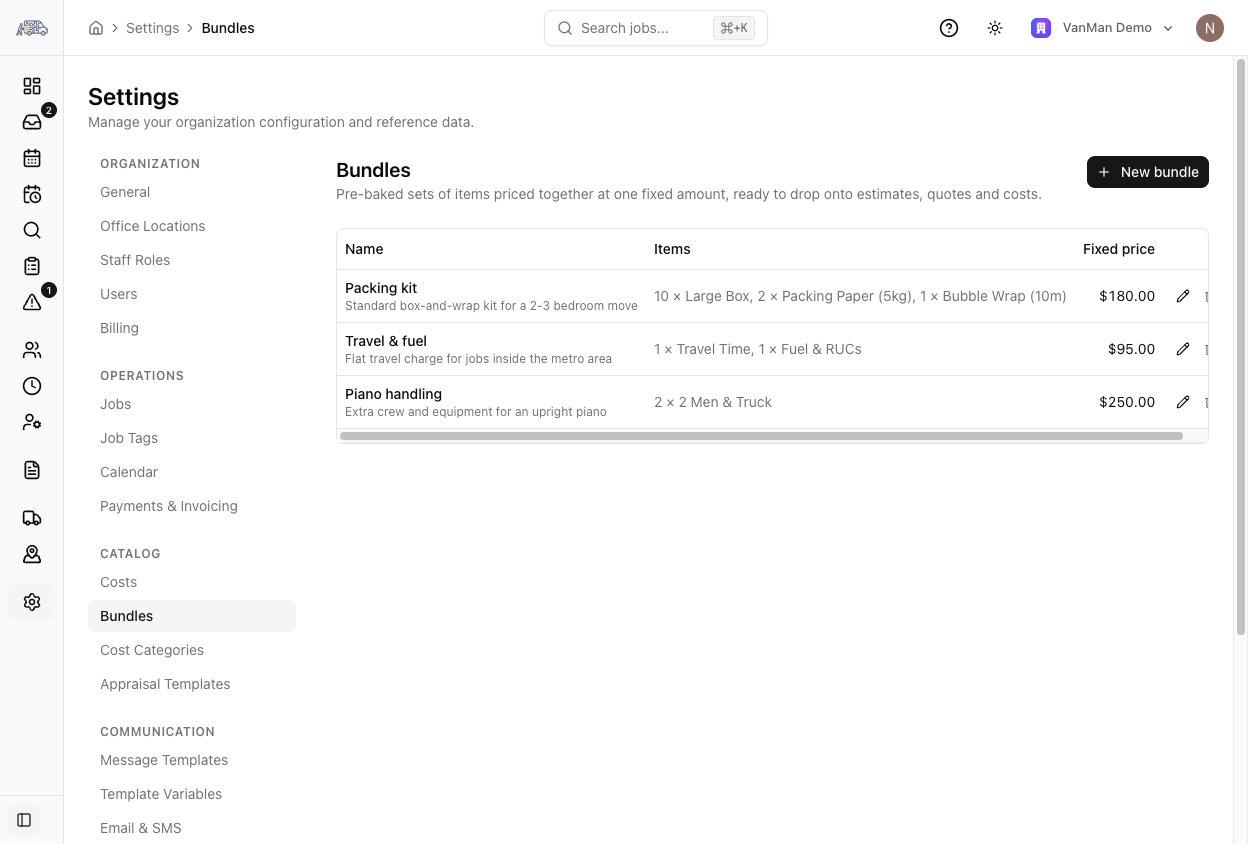Open General settings
The height and width of the screenshot is (844, 1248).
point(125,192)
